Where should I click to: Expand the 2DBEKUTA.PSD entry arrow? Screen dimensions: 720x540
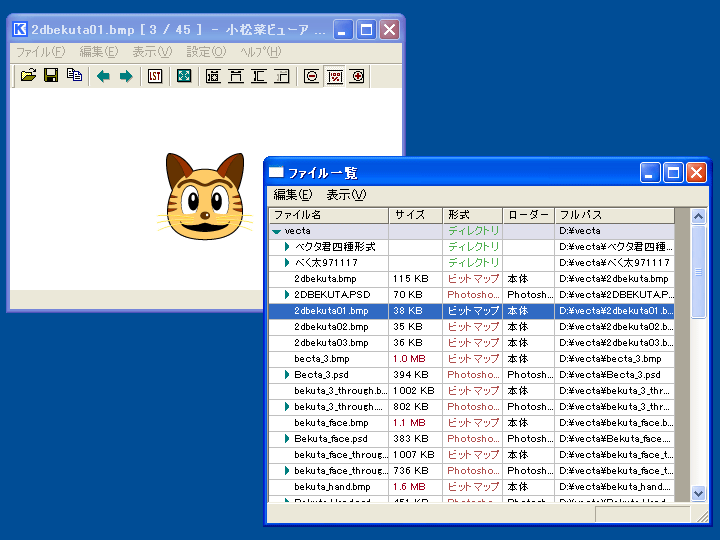287,295
